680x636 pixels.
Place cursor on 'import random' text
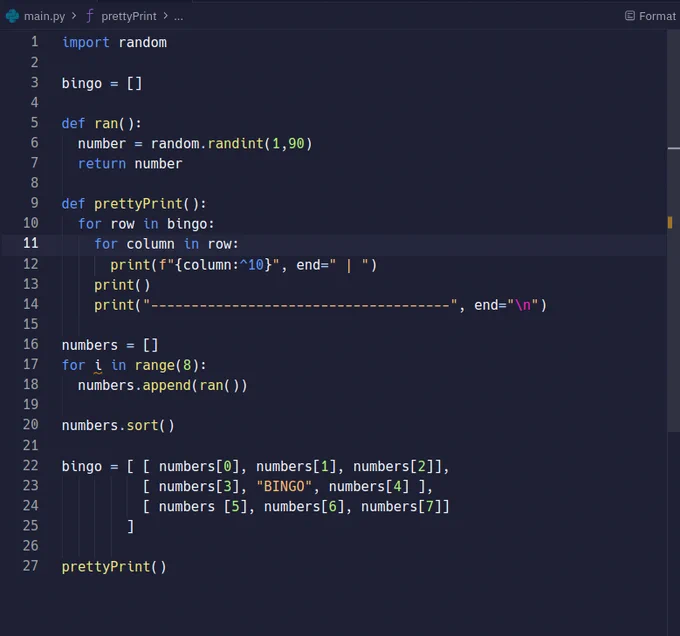click(114, 42)
